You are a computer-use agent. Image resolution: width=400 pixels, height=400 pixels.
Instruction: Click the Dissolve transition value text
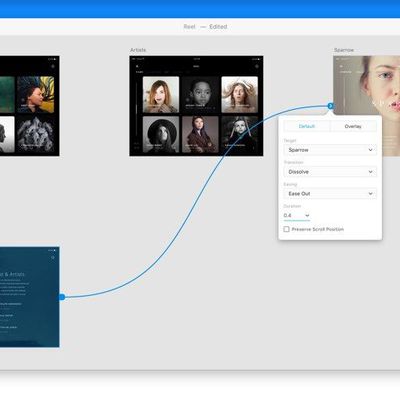point(298,172)
